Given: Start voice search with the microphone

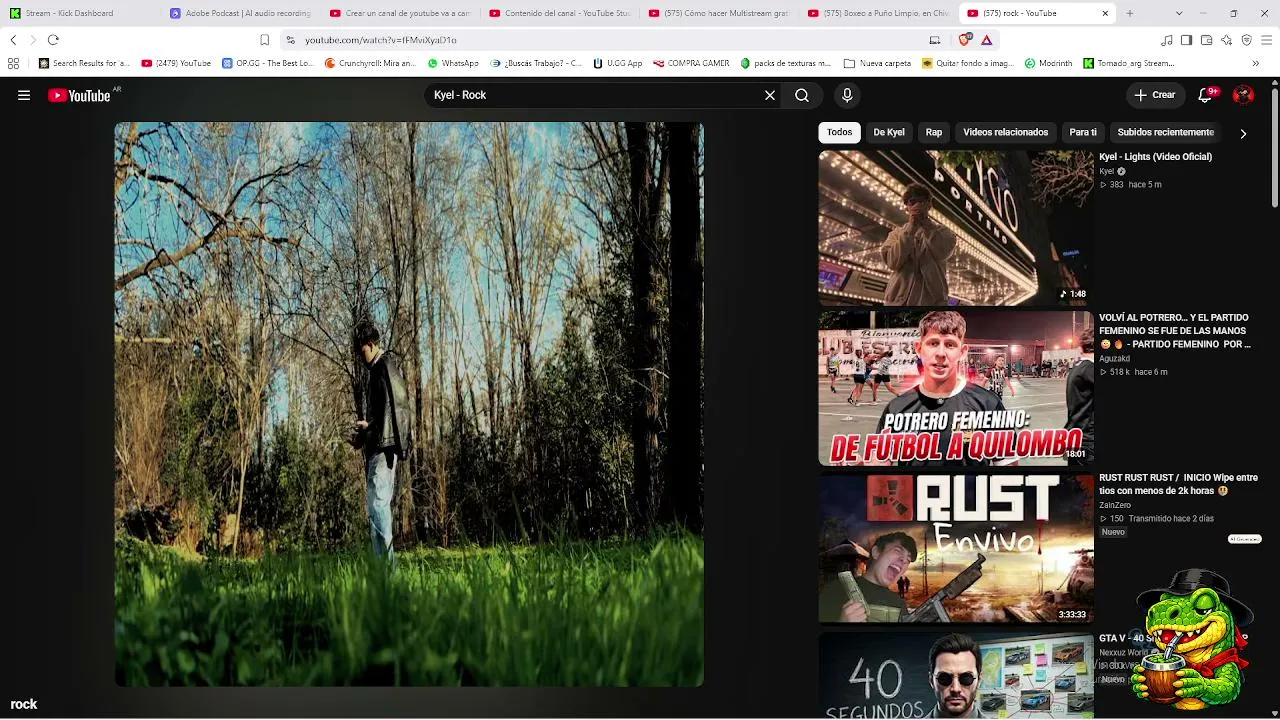Looking at the screenshot, I should (847, 95).
